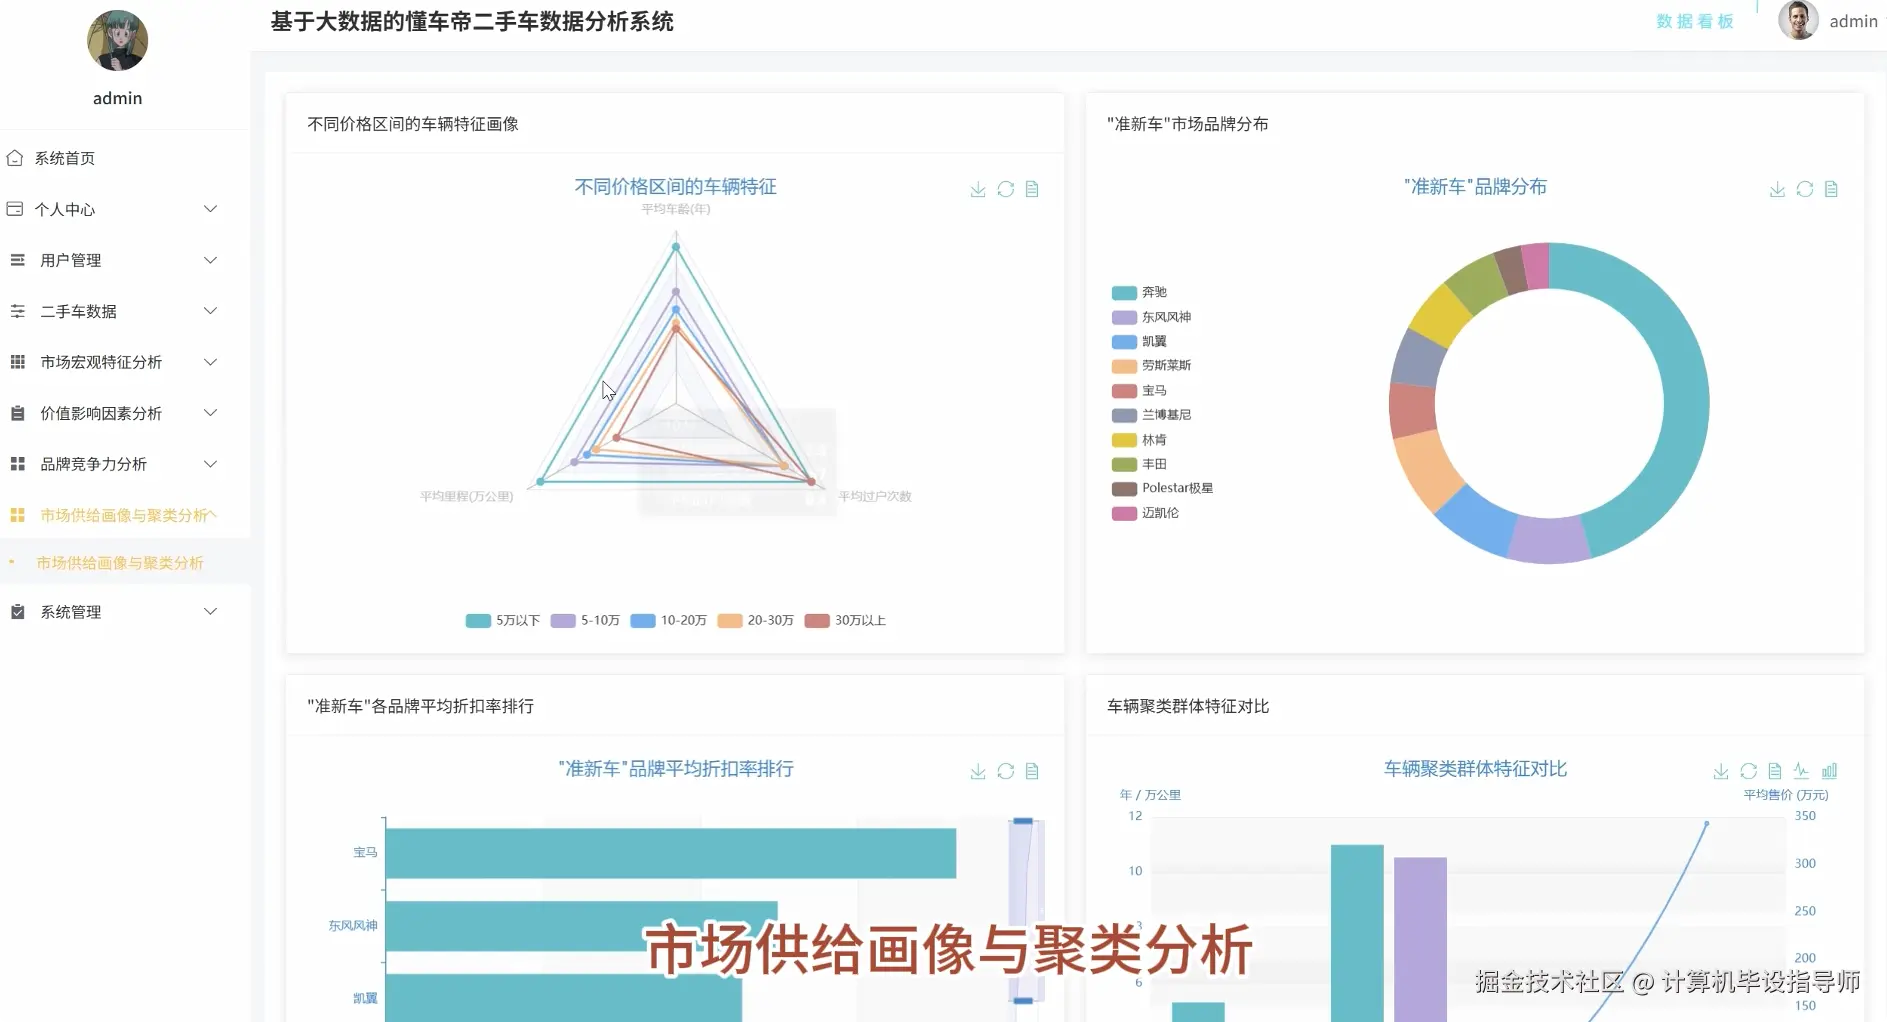Toggle the 20-30万 radar legend series
The height and width of the screenshot is (1022, 1887).
click(x=755, y=621)
